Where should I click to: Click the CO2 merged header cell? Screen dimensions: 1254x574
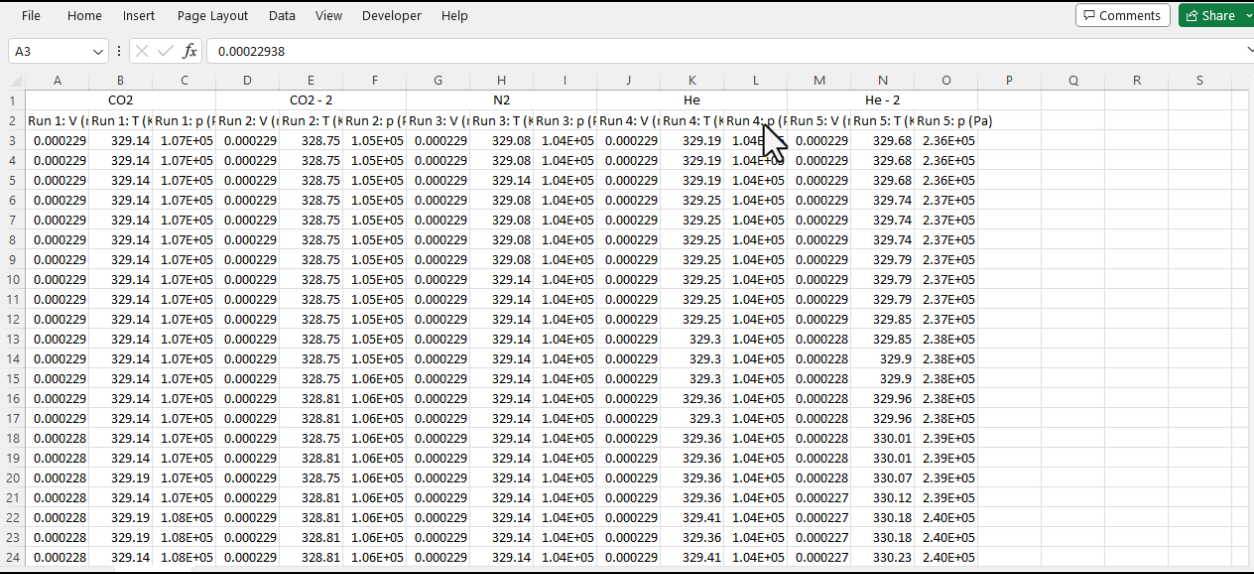coord(121,101)
